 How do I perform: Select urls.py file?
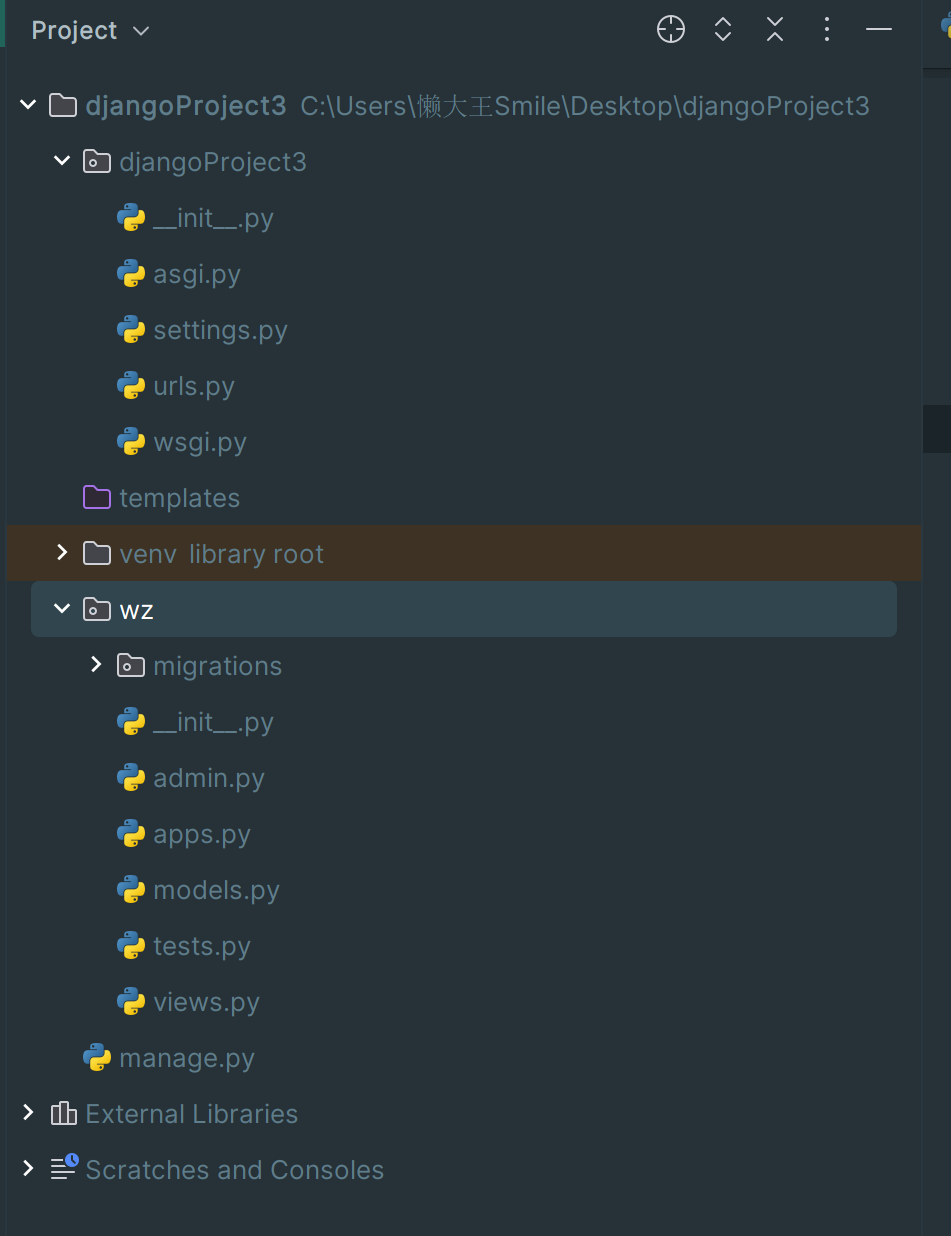[x=193, y=386]
